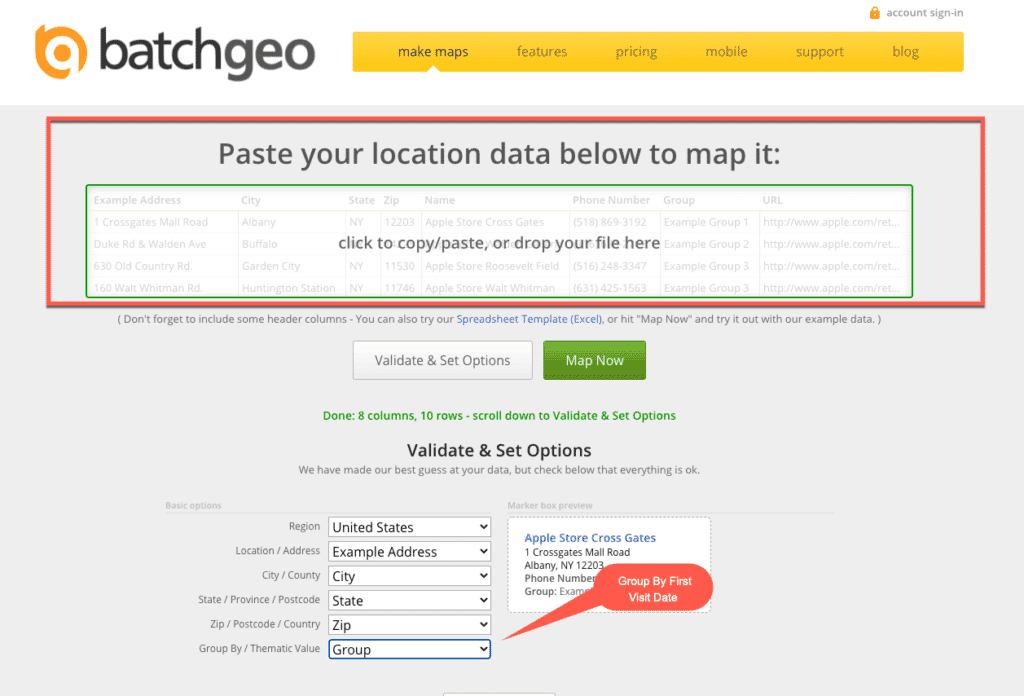Click the location data paste area
Image resolution: width=1024 pixels, height=696 pixels.
(499, 243)
